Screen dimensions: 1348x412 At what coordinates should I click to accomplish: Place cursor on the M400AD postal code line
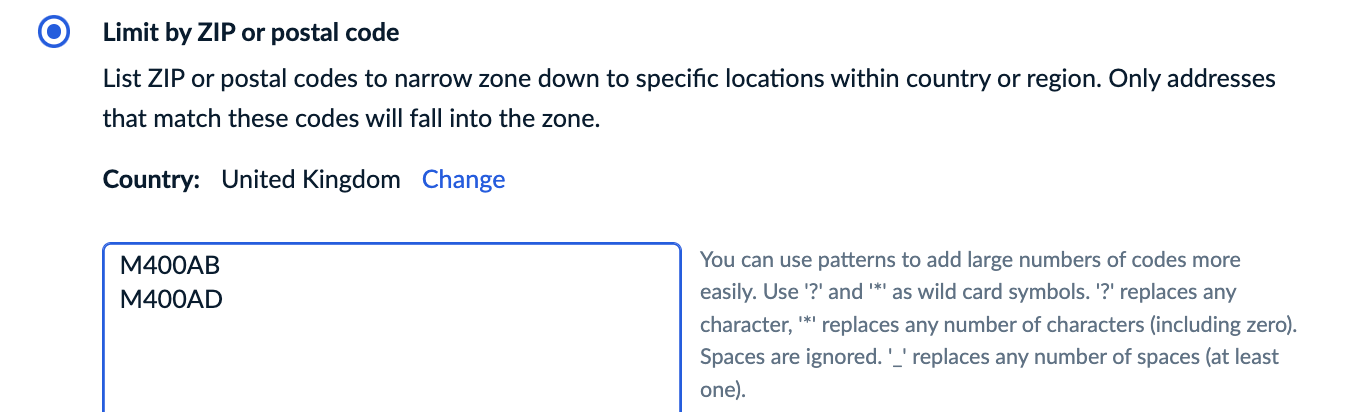(x=170, y=297)
